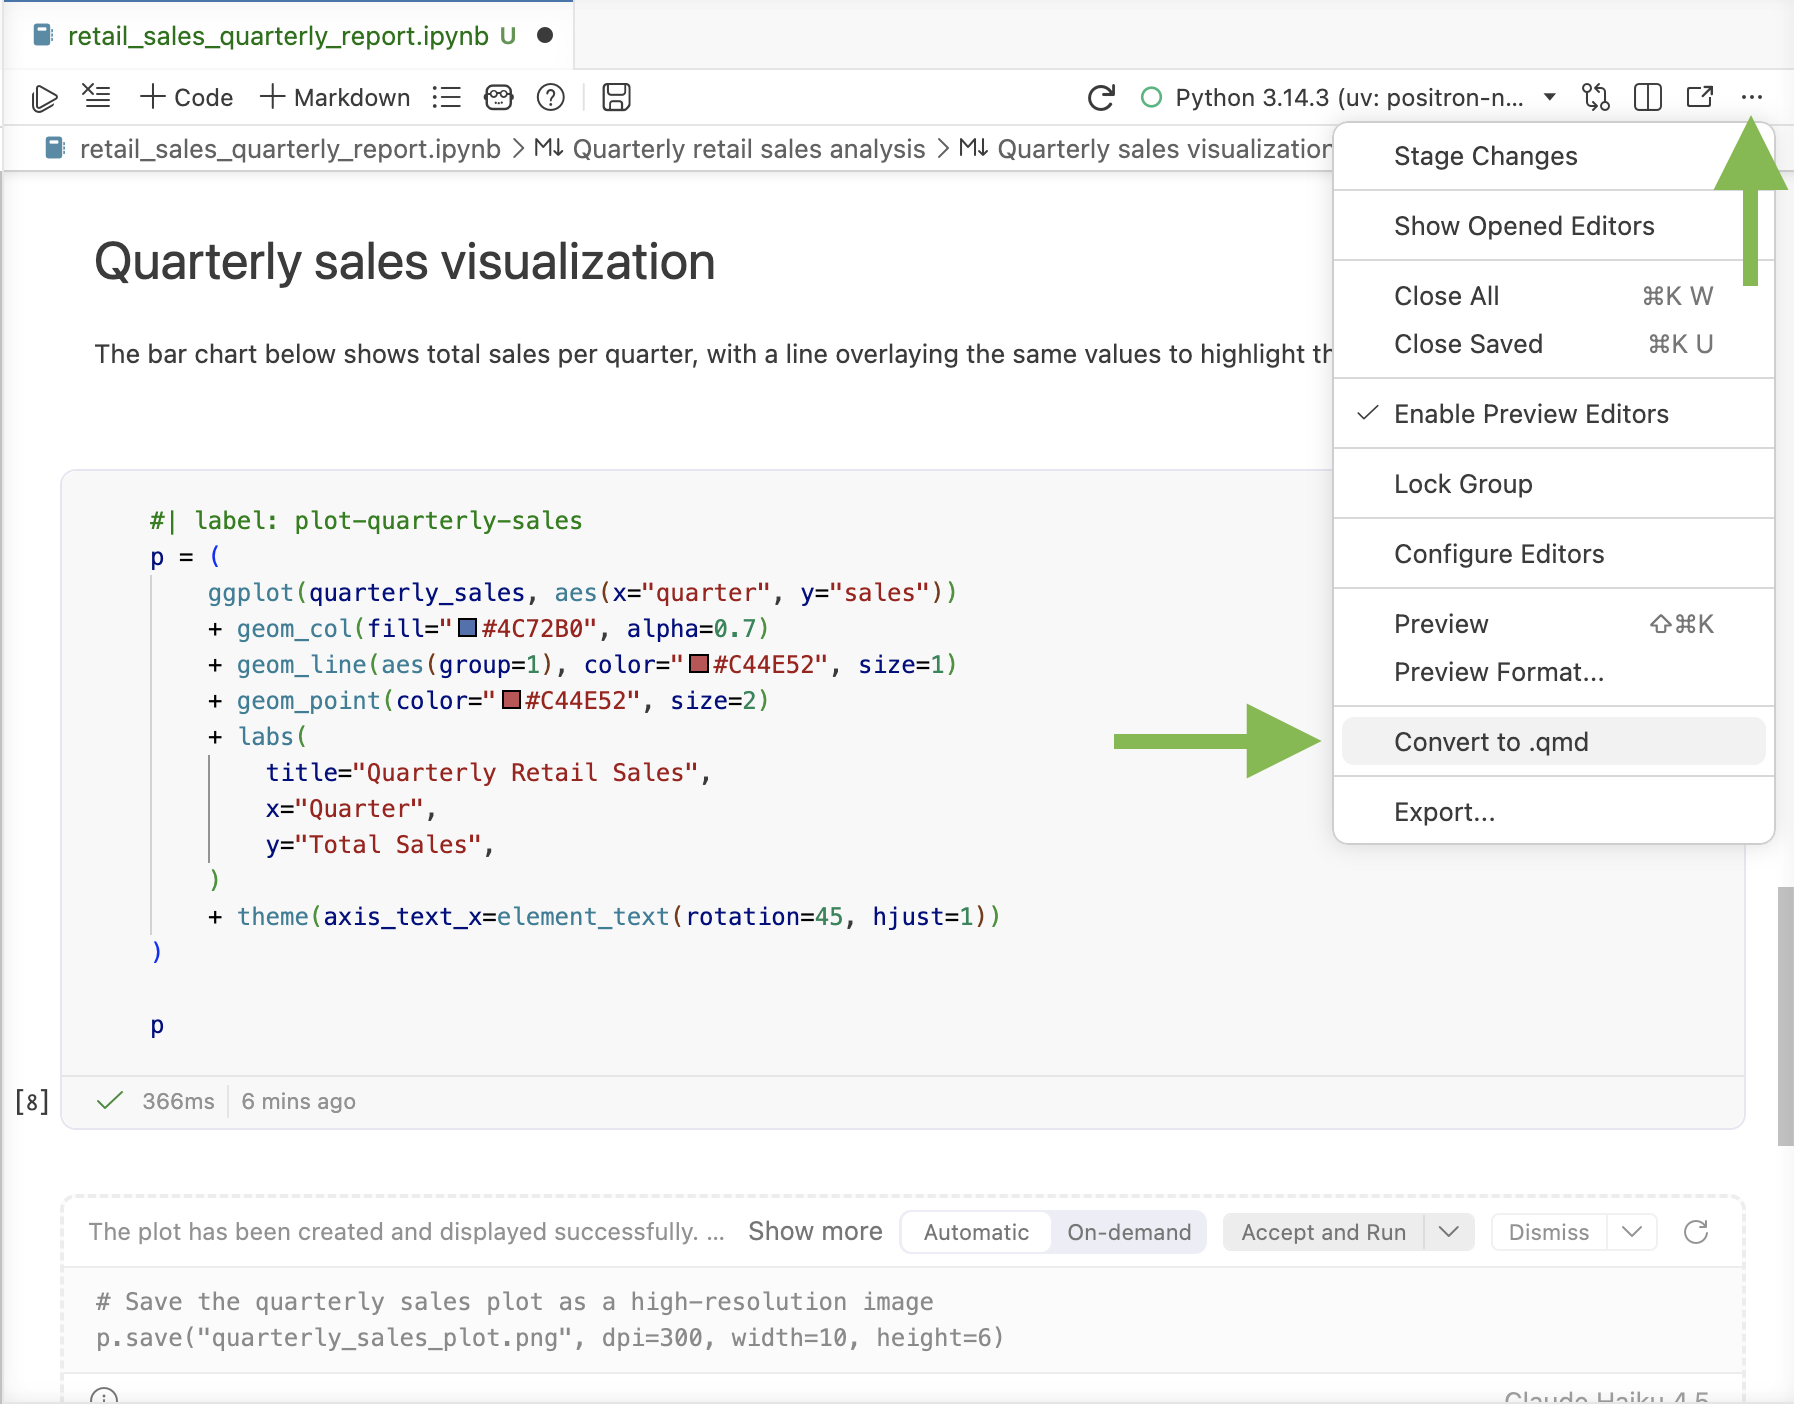Save the notebook with the disk icon
This screenshot has height=1404, width=1794.
[616, 97]
